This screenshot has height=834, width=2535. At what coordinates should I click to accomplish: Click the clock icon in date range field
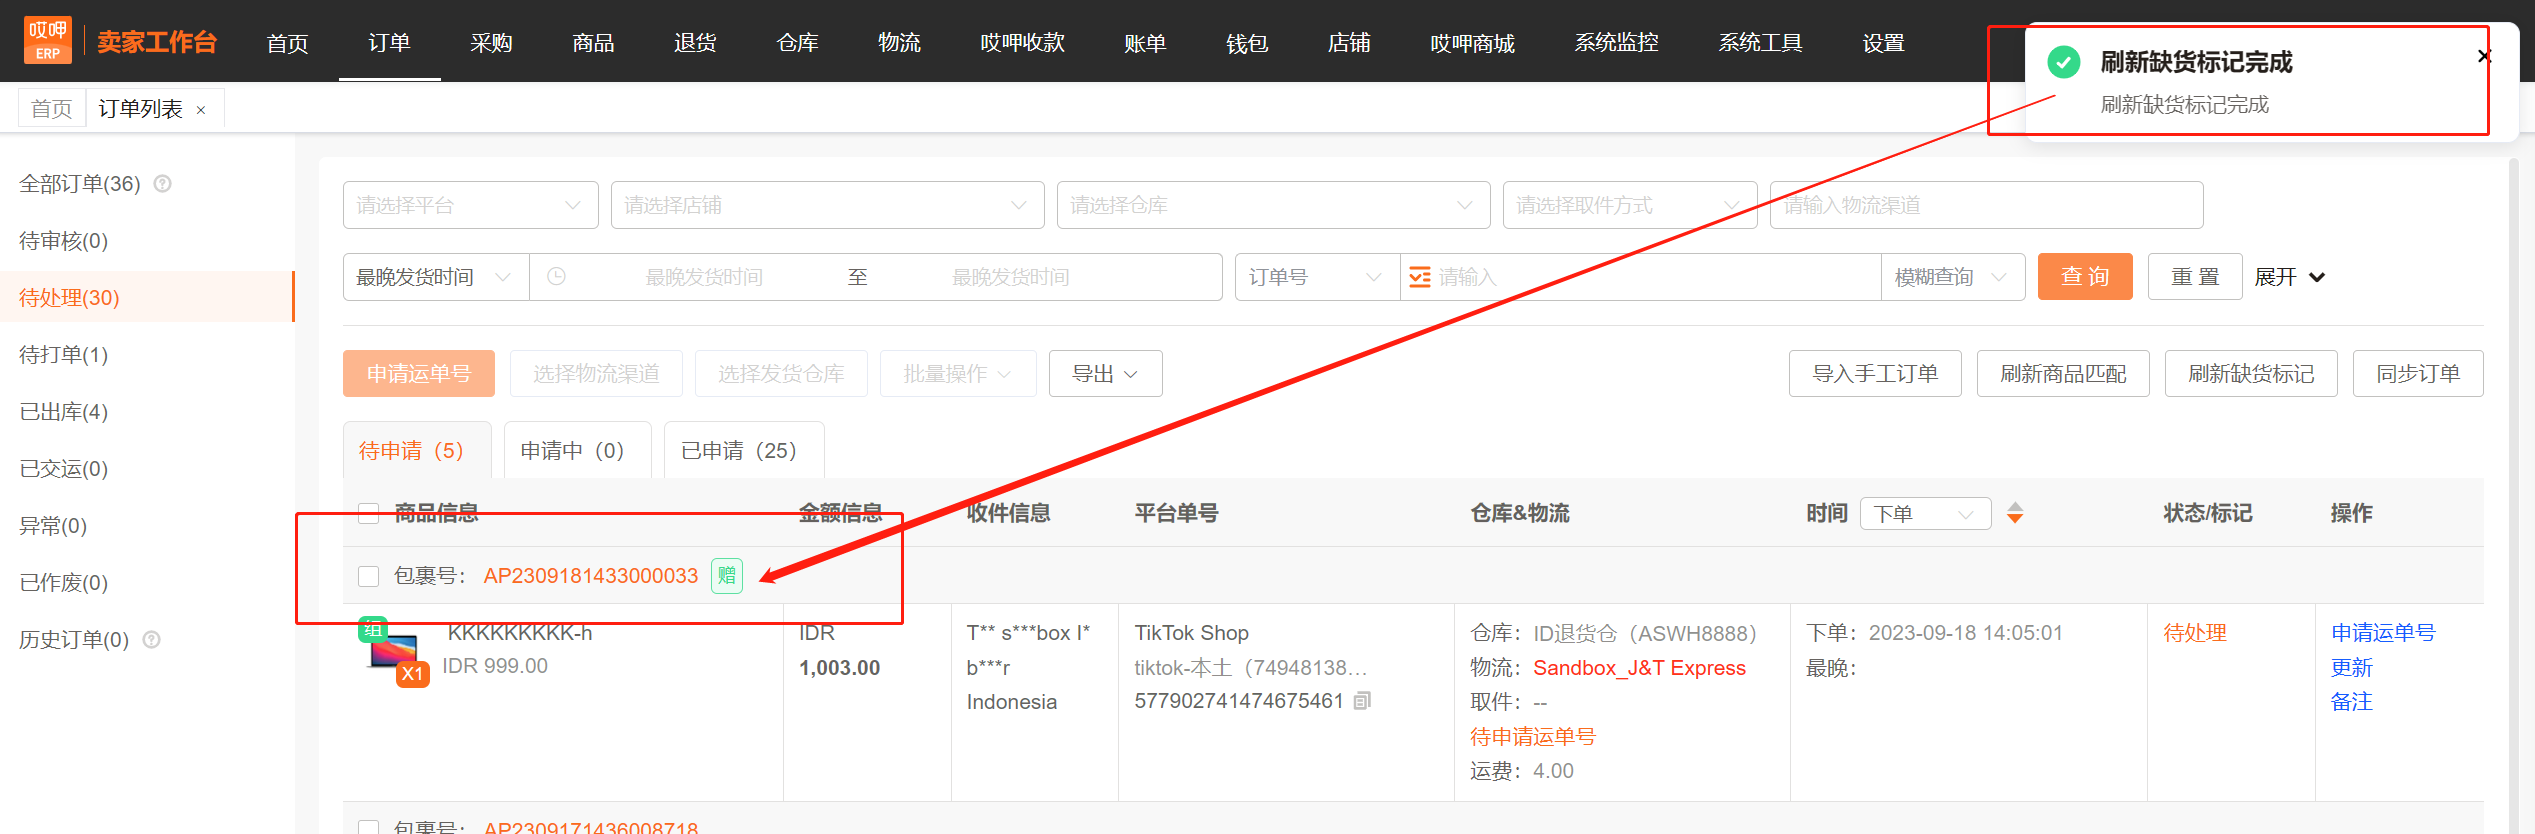pyautogui.click(x=556, y=277)
